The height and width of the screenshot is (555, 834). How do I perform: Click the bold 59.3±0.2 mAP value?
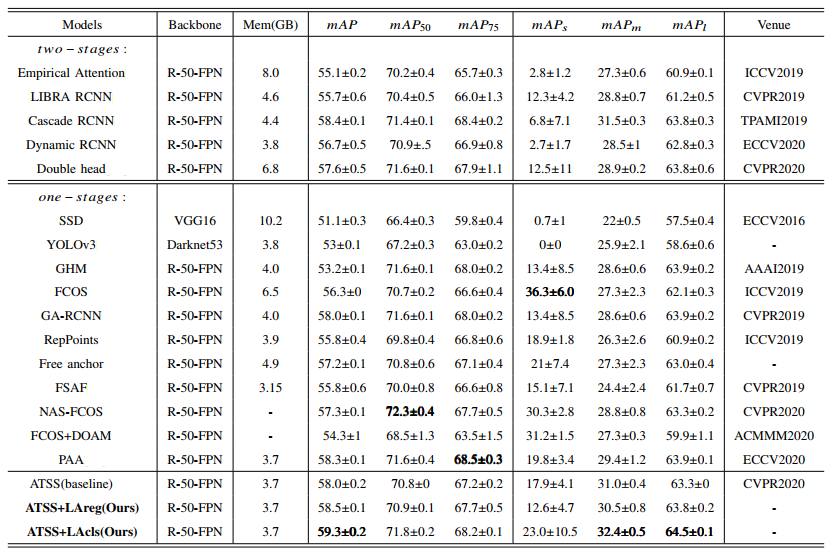point(341,531)
